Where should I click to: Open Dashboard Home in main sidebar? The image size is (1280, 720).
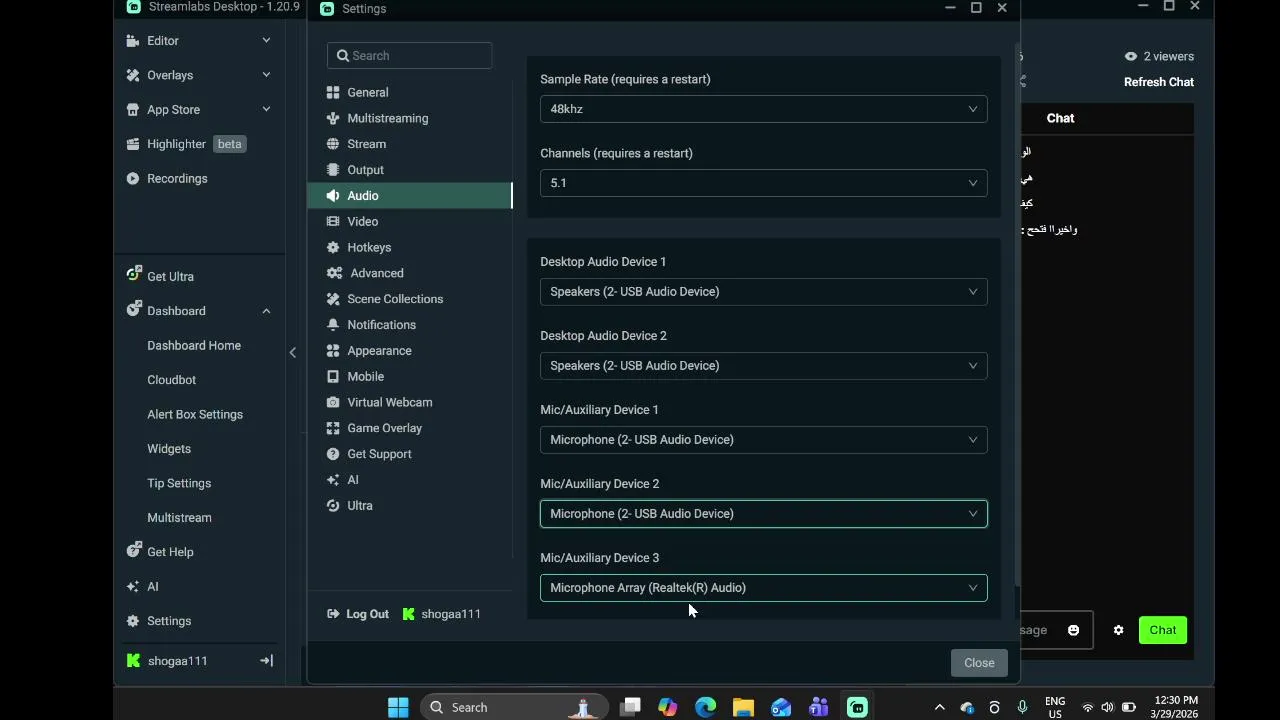[x=194, y=346]
